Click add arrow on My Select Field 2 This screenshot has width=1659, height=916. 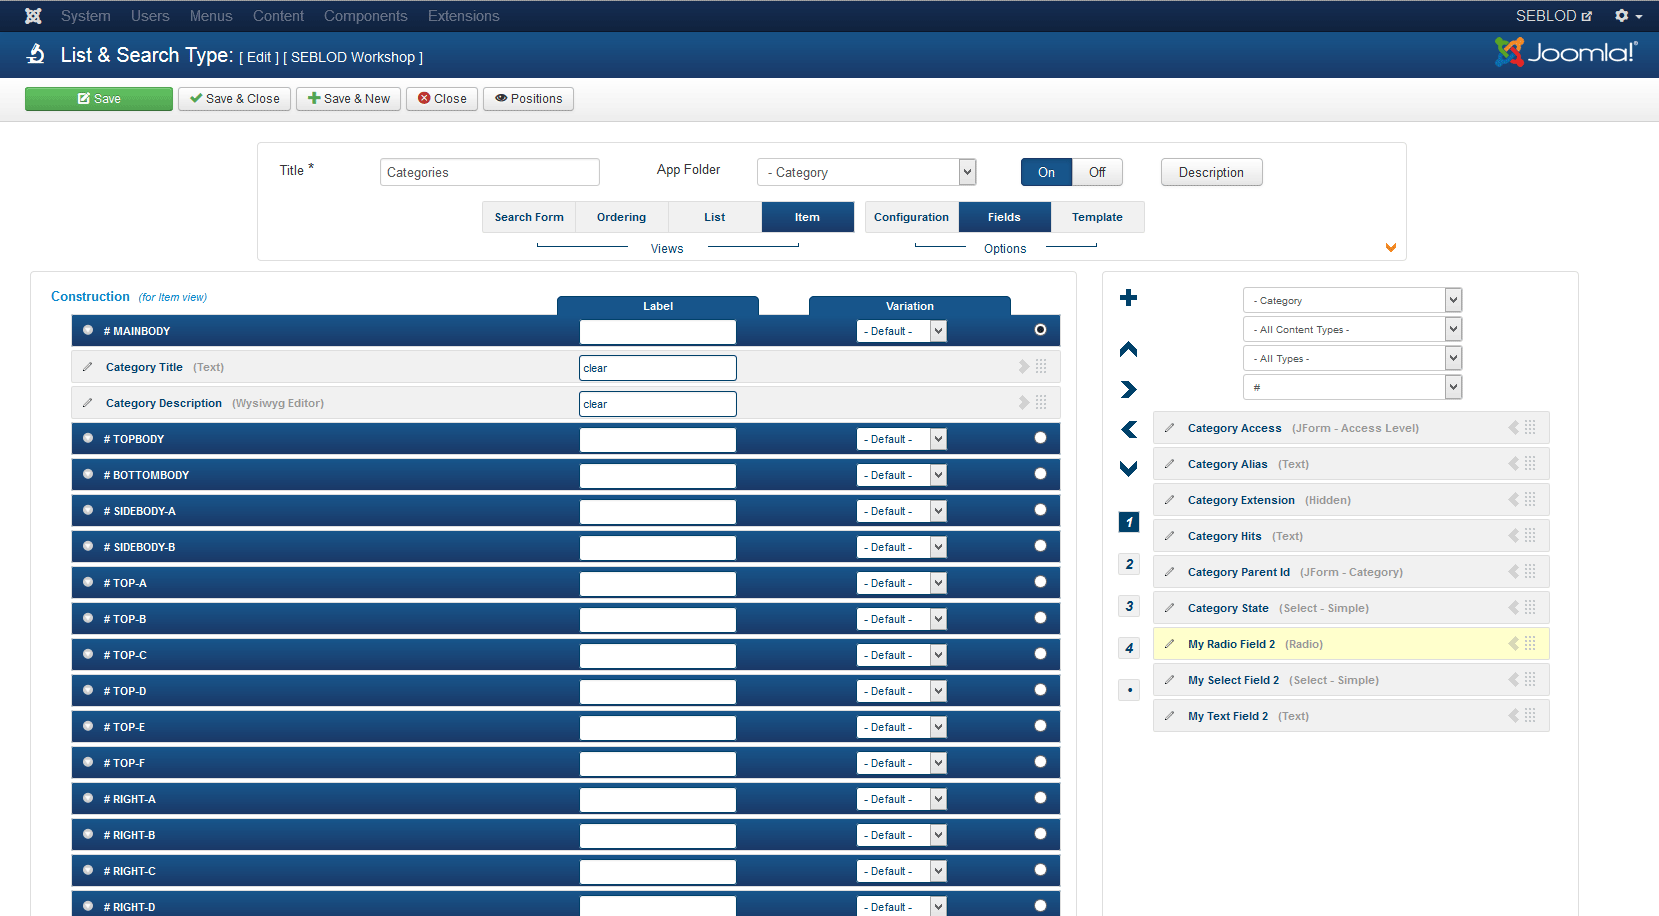[1514, 680]
